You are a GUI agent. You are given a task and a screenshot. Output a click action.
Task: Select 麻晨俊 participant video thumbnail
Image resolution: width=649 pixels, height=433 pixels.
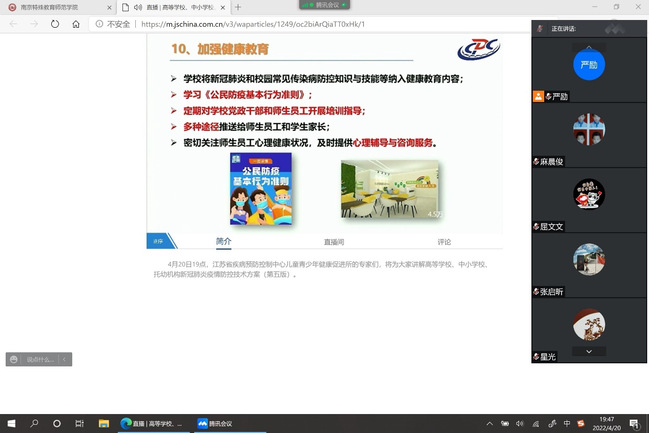(x=588, y=129)
